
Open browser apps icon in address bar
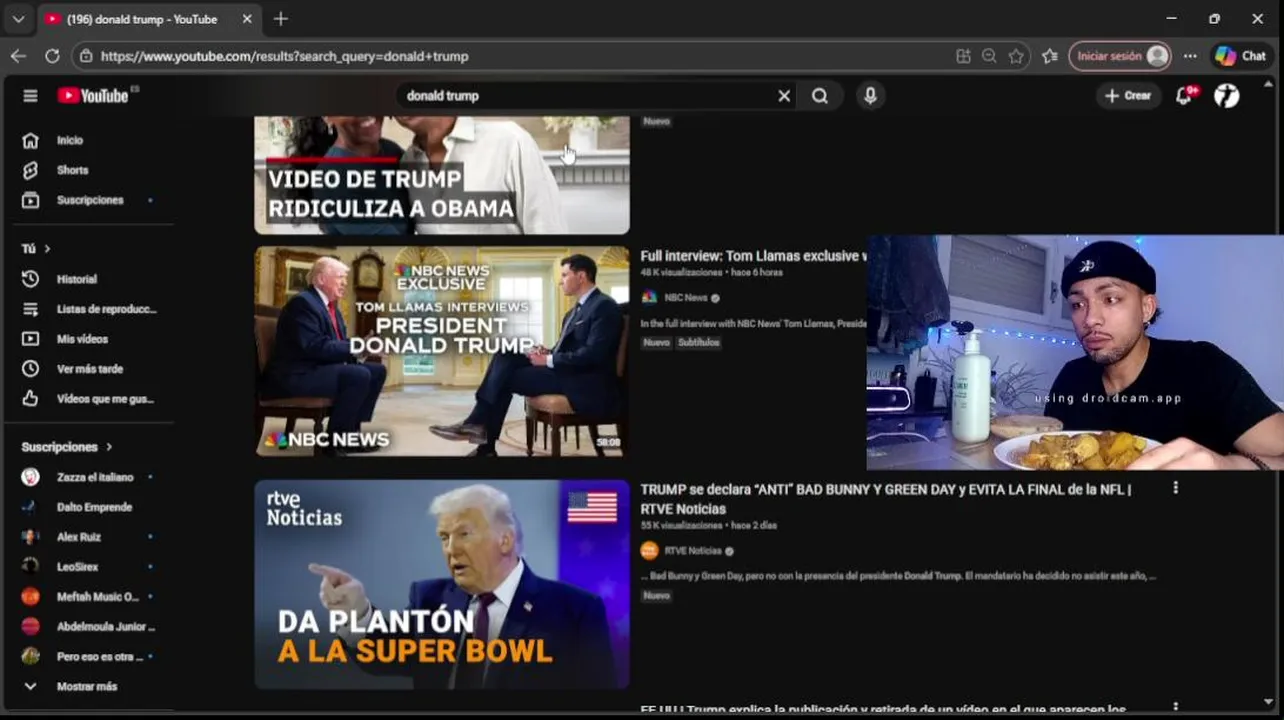963,57
